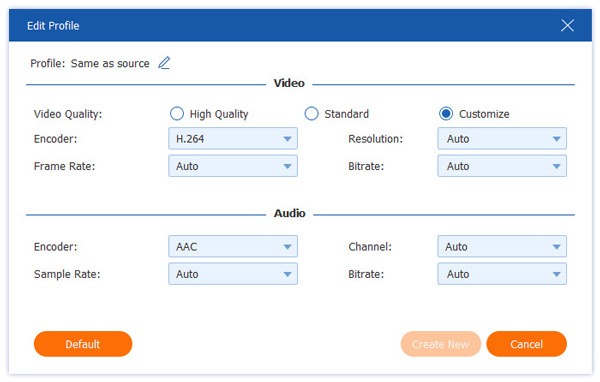
Task: Select the High Quality radio button
Action: pyautogui.click(x=177, y=114)
